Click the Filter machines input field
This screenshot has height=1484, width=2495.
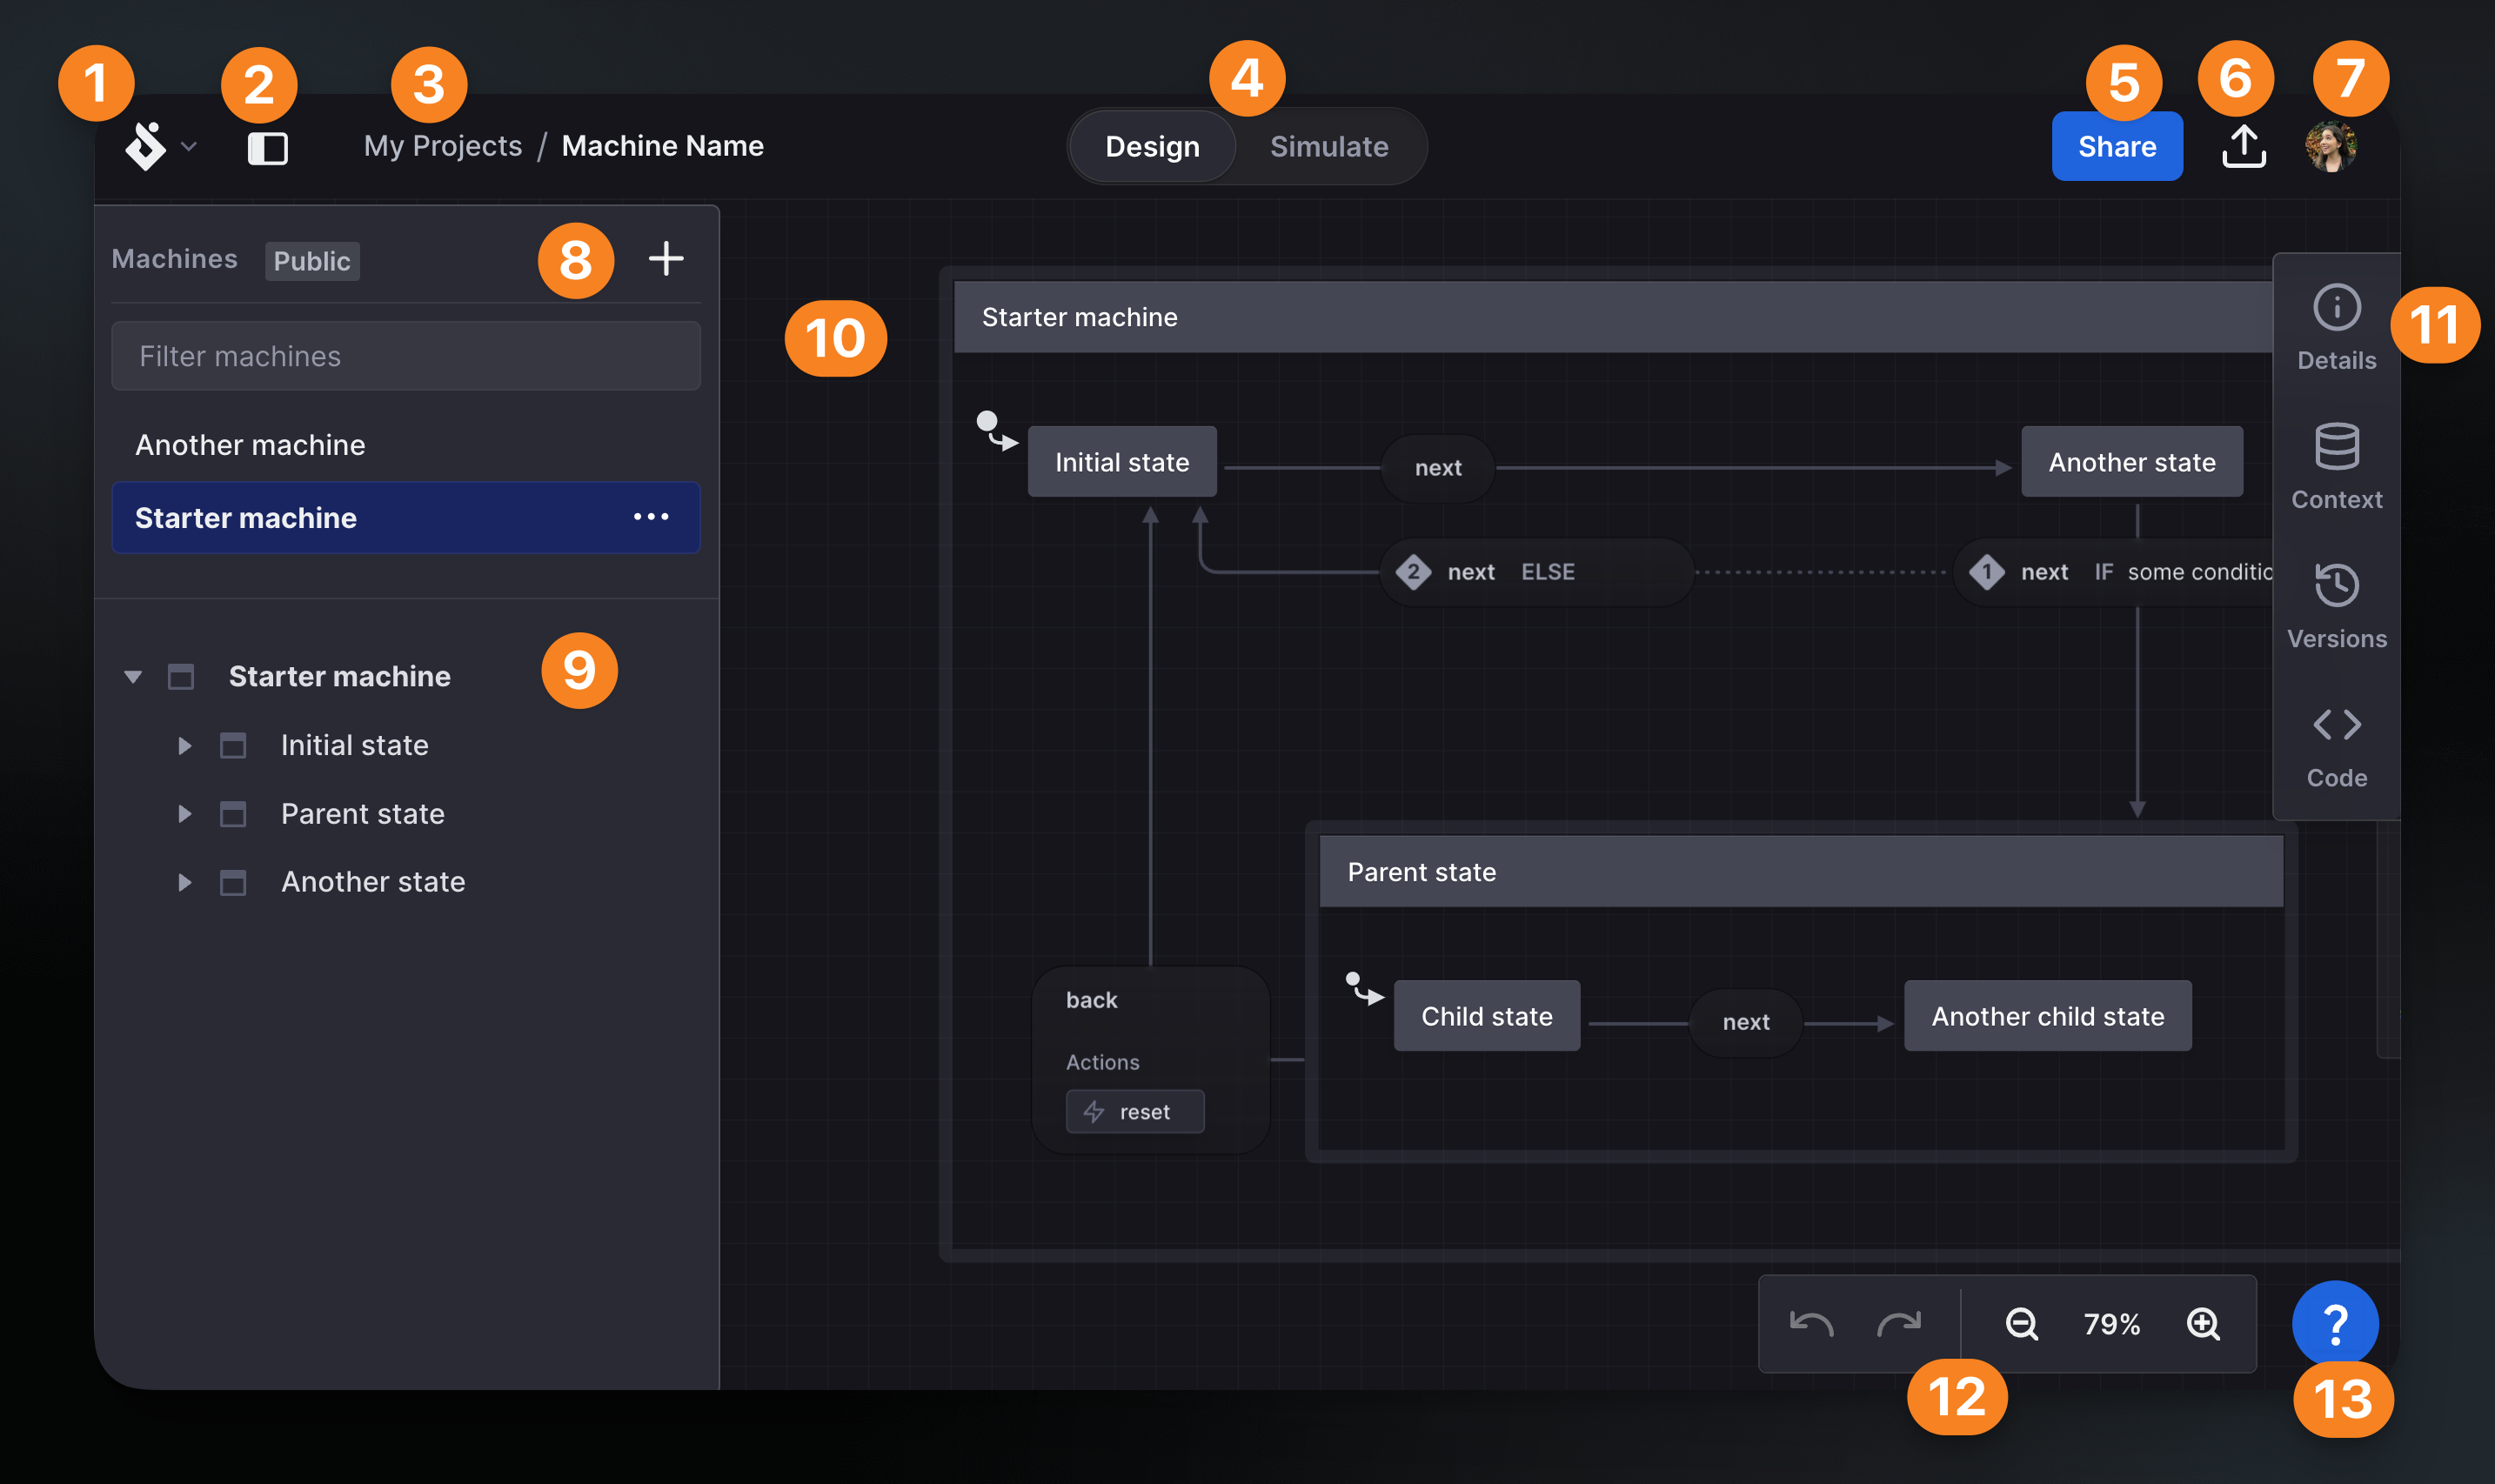click(406, 355)
